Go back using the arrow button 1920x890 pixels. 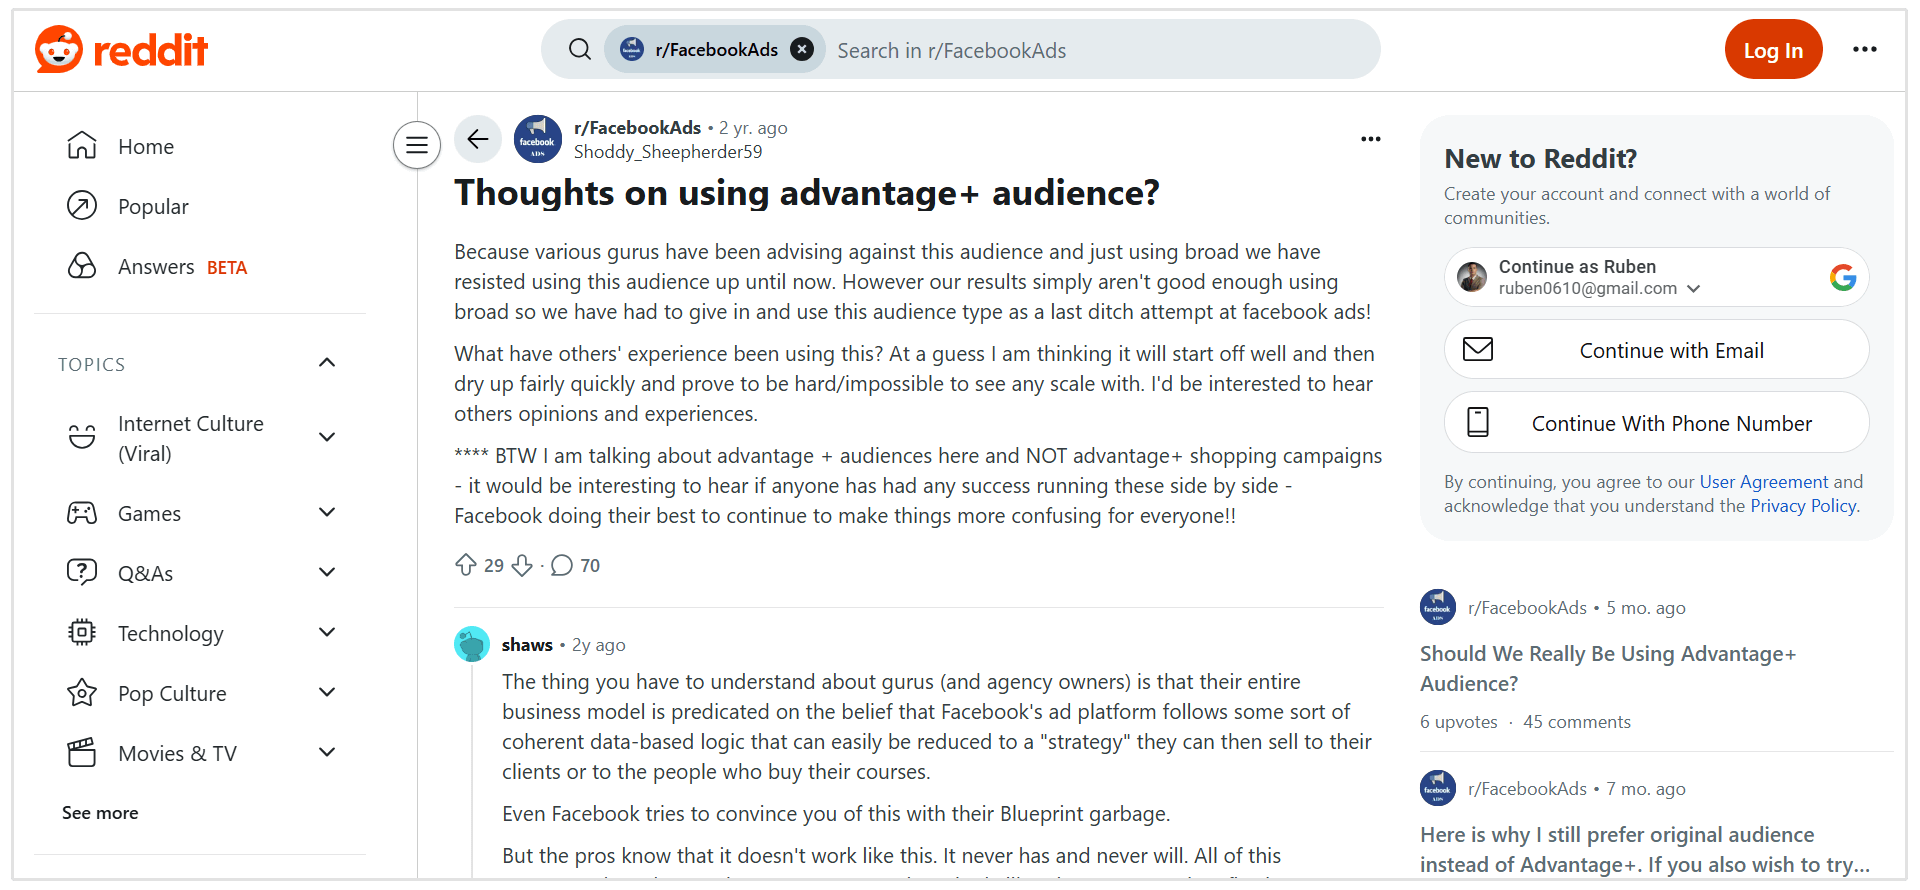pyautogui.click(x=478, y=139)
